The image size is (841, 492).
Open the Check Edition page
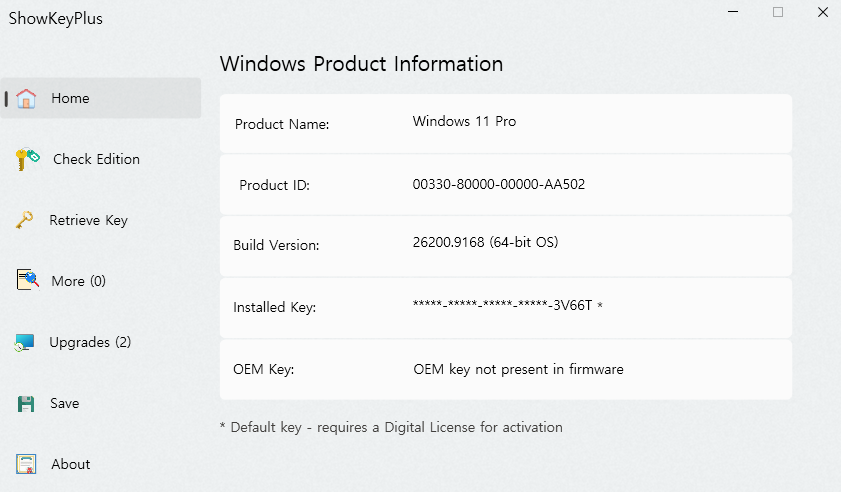96,159
